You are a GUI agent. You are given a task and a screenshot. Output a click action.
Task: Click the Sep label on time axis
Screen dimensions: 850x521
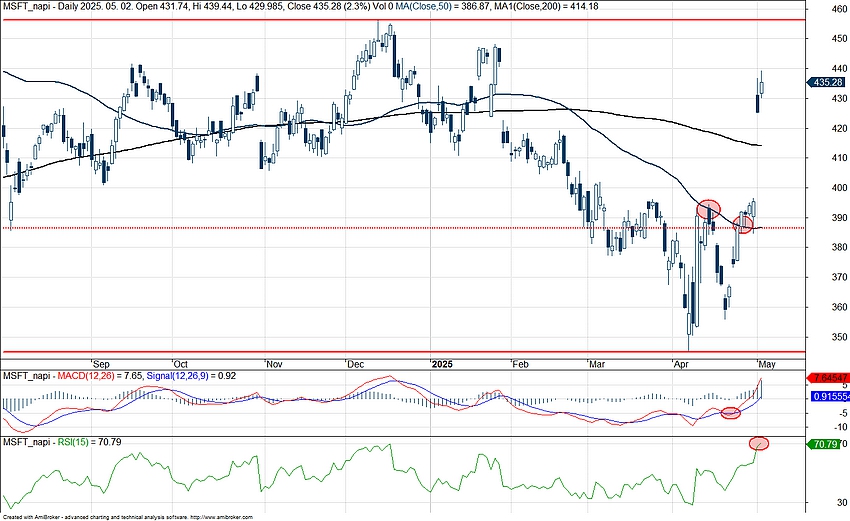[101, 364]
